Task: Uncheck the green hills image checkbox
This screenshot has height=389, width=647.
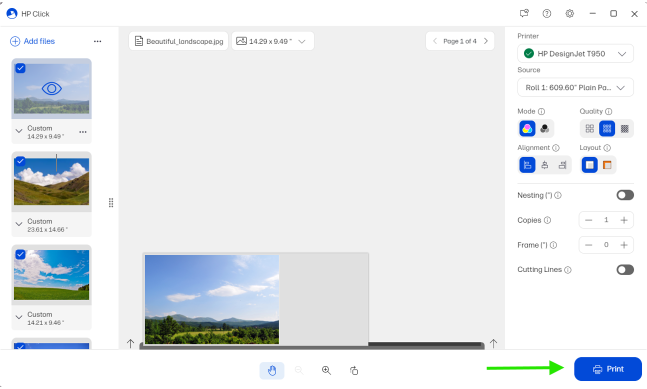Action: (20, 161)
